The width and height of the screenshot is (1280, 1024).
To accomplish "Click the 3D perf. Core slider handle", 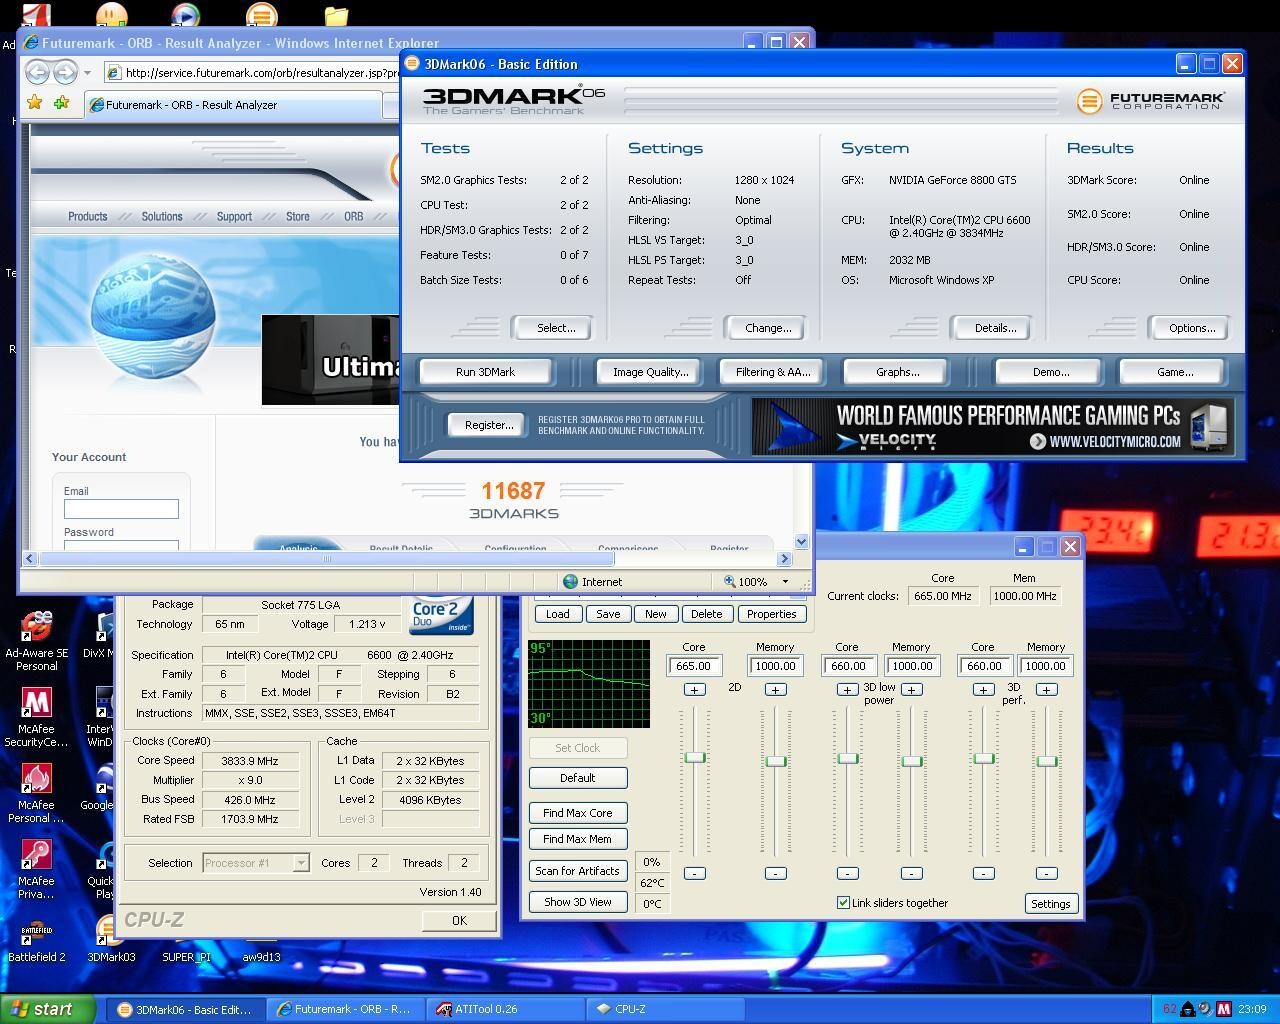I will 983,759.
